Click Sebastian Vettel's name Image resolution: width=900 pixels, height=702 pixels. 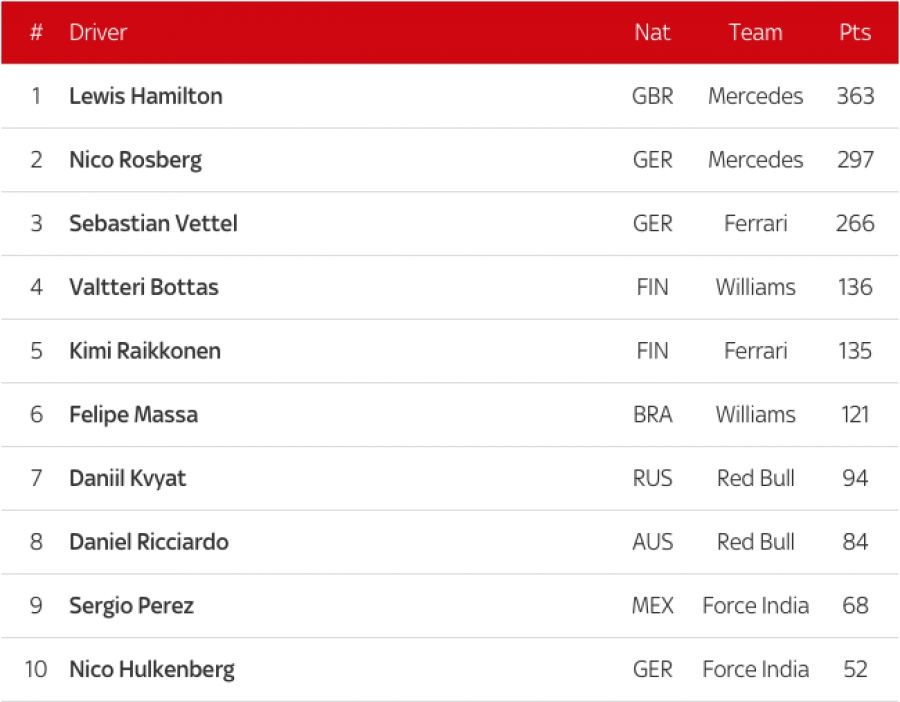tap(153, 223)
